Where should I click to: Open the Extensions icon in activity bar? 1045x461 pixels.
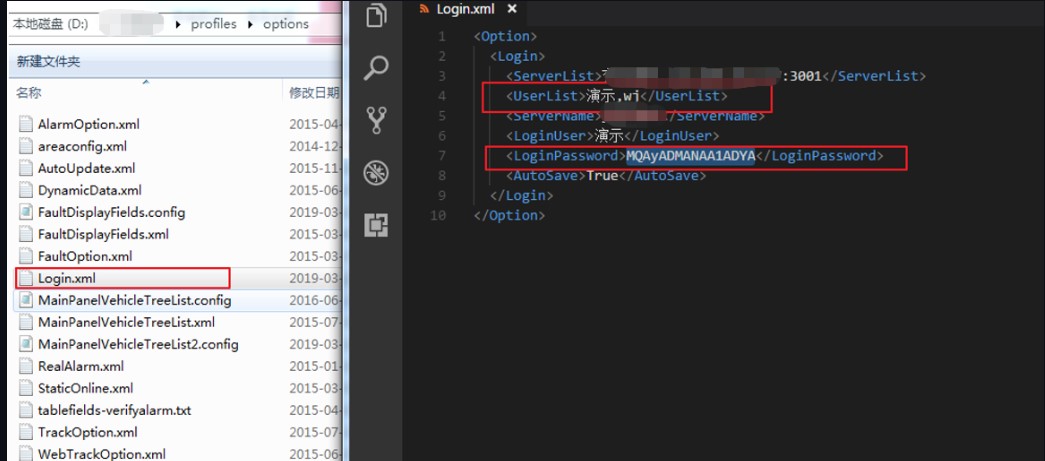377,226
